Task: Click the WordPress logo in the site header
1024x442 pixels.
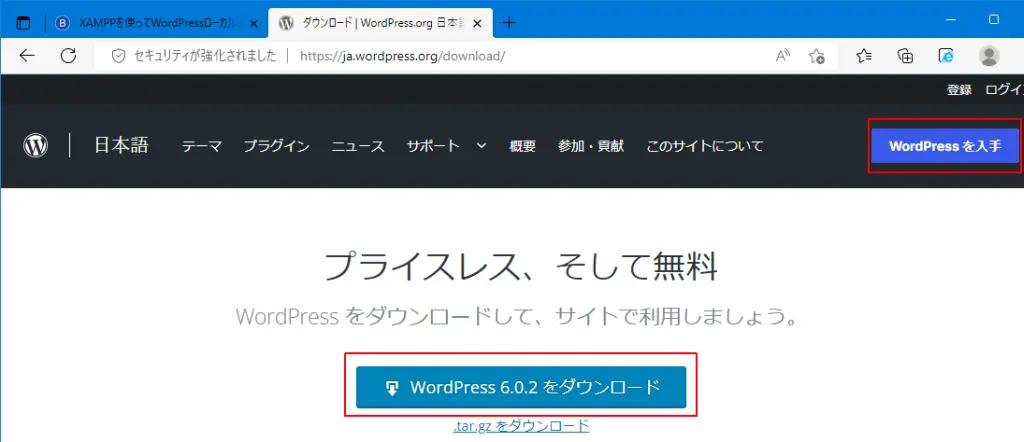Action: (36, 146)
